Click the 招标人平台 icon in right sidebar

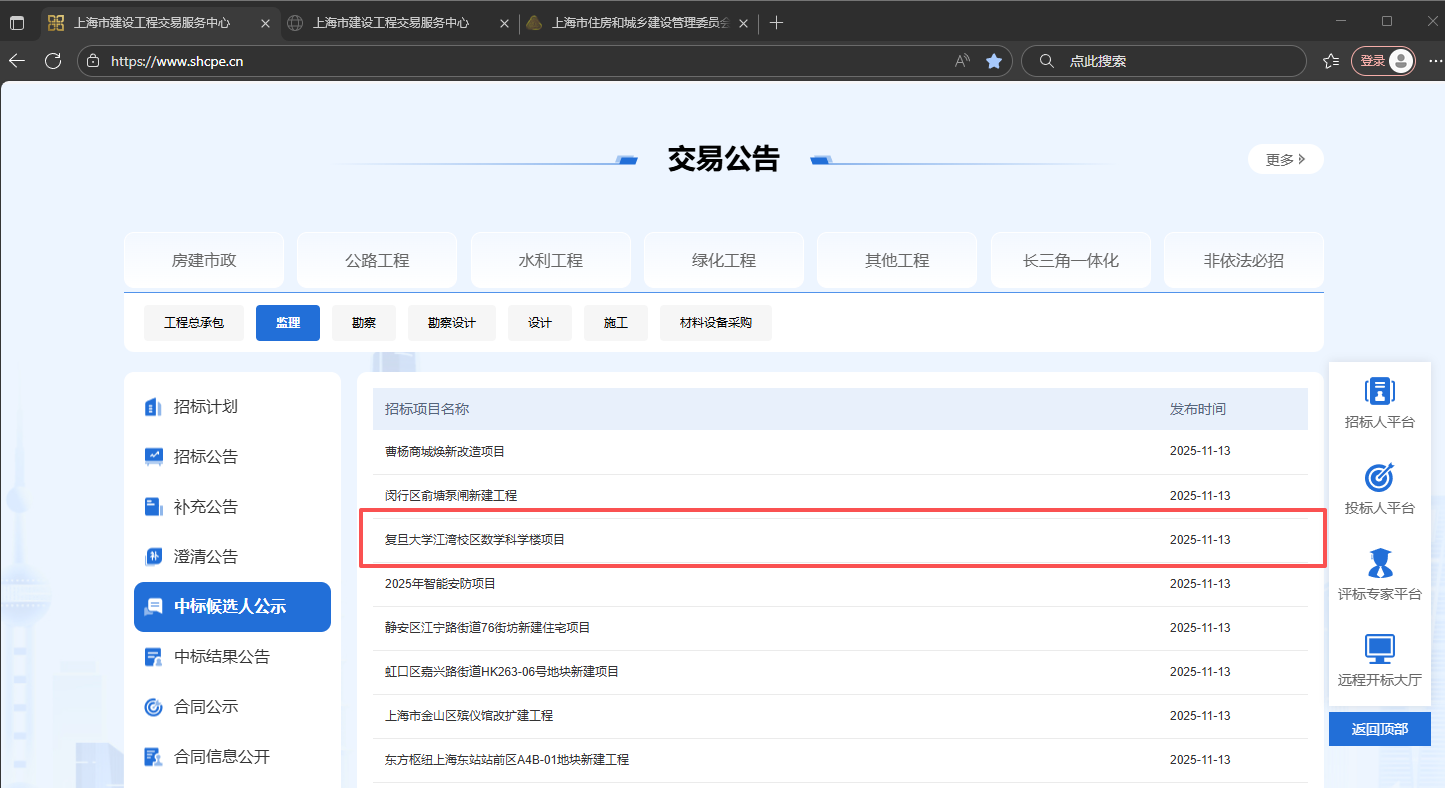[x=1379, y=392]
